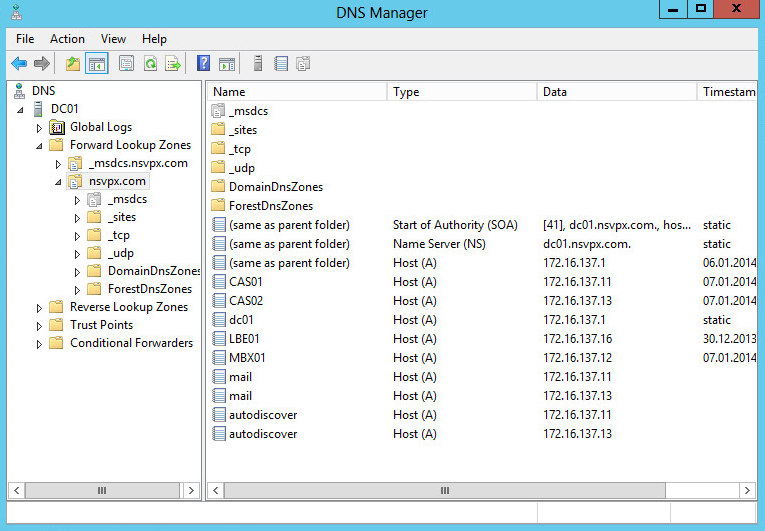The image size is (765, 531).
Task: Click the Export List toolbar icon
Action: (x=173, y=64)
